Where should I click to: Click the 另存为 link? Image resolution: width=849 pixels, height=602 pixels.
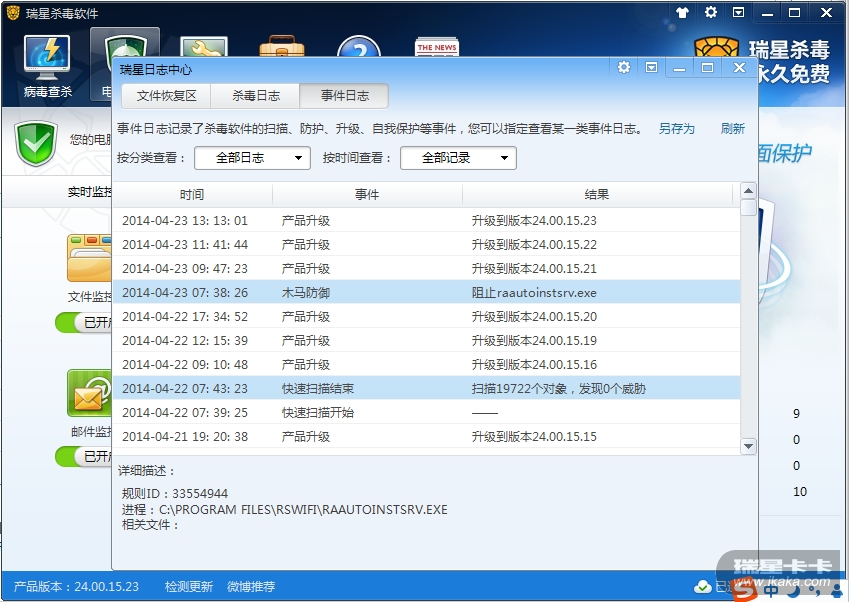point(676,129)
